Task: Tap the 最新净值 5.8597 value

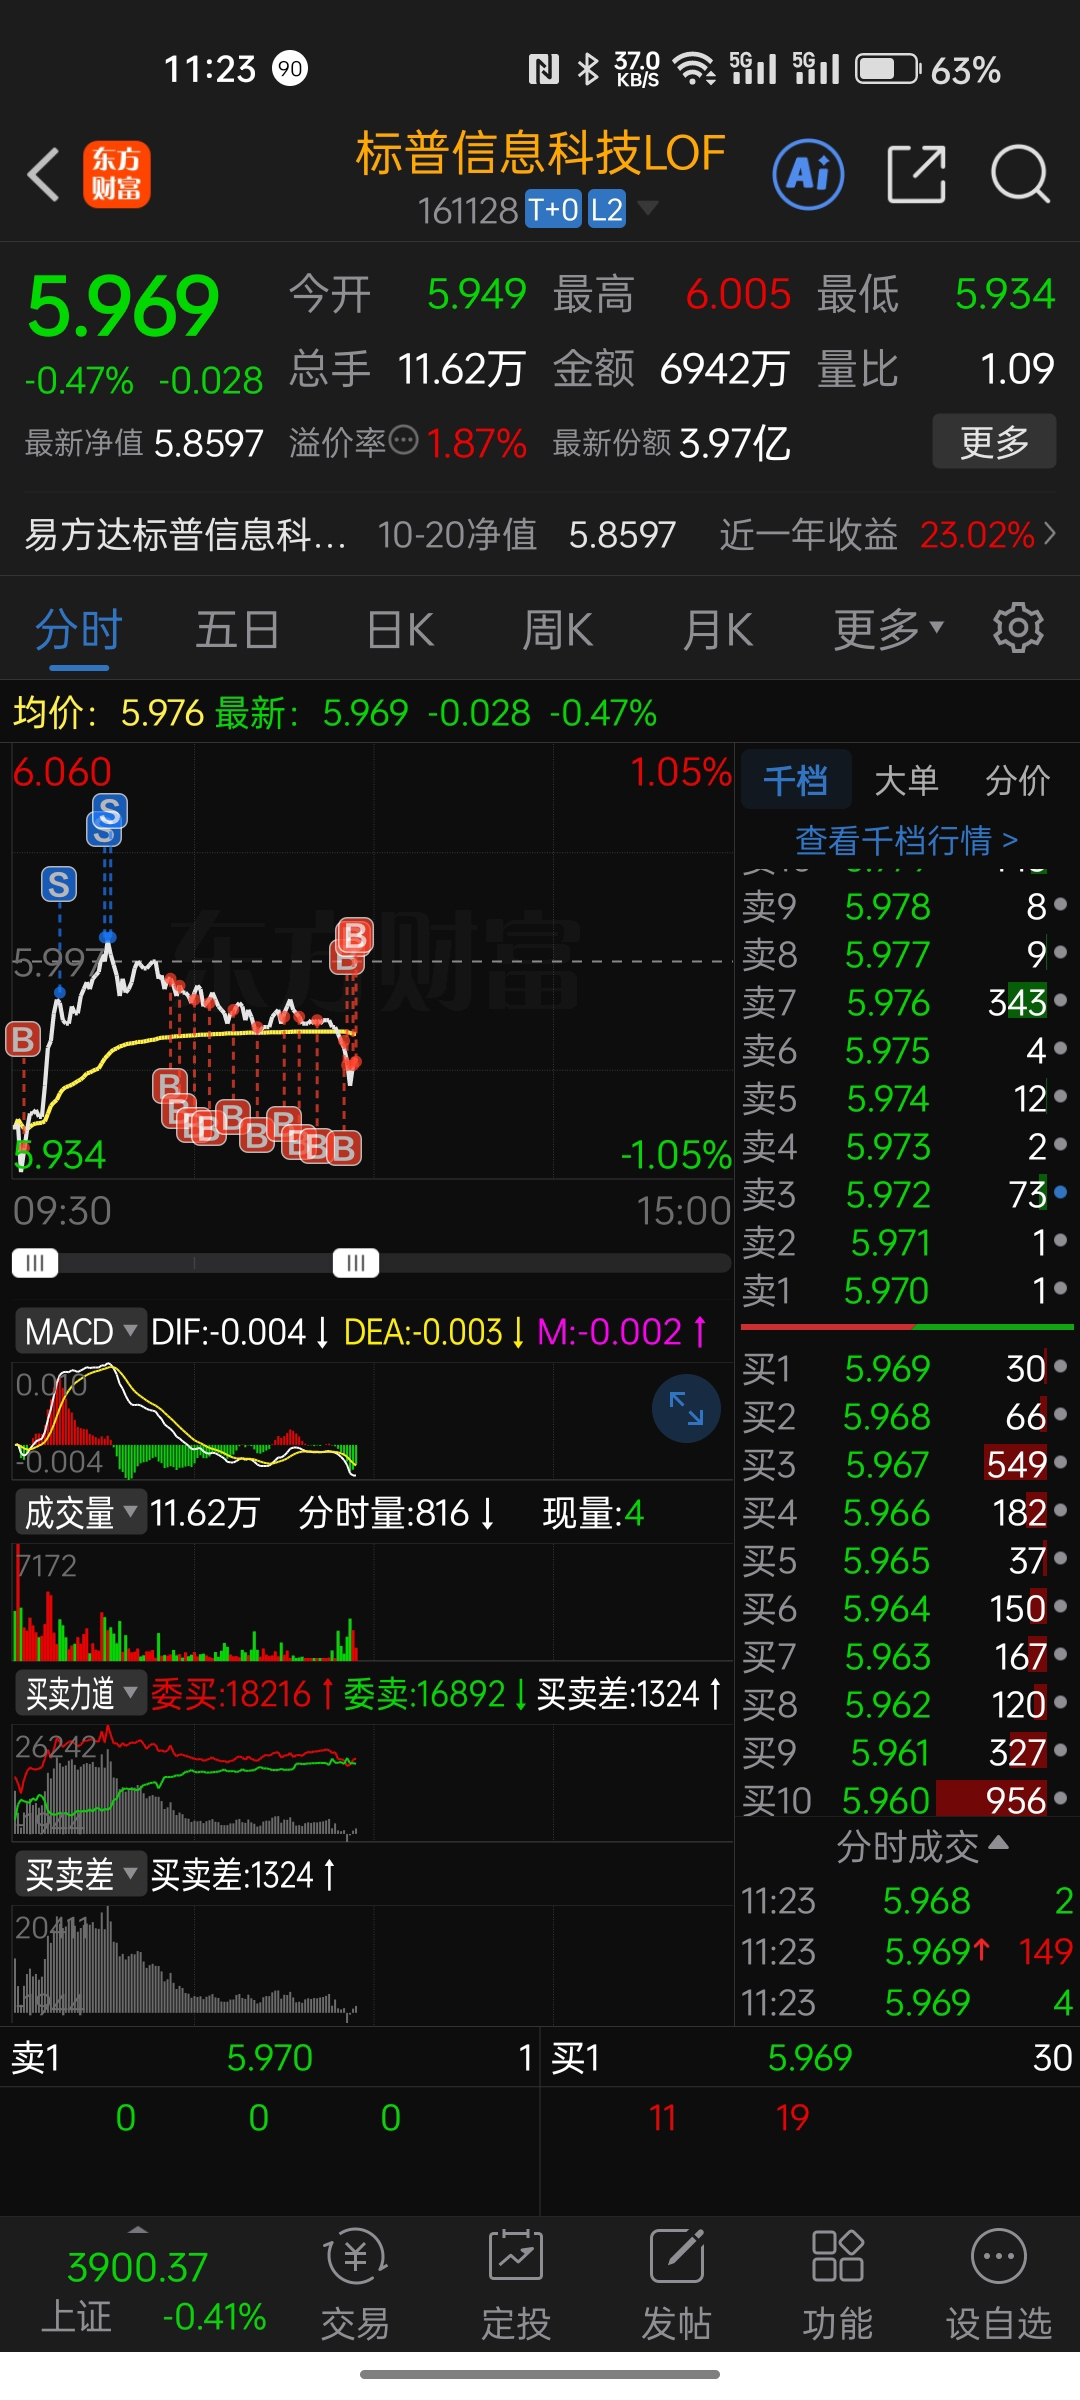Action: click(x=209, y=442)
